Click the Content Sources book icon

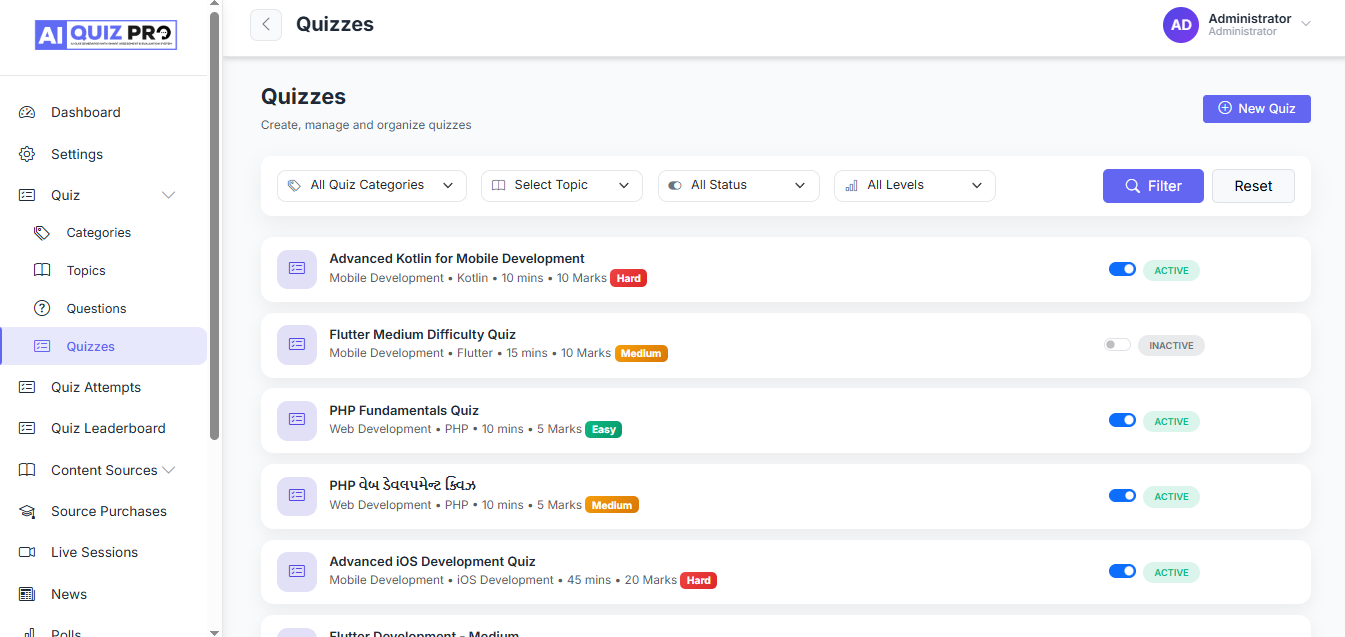[x=27, y=470]
